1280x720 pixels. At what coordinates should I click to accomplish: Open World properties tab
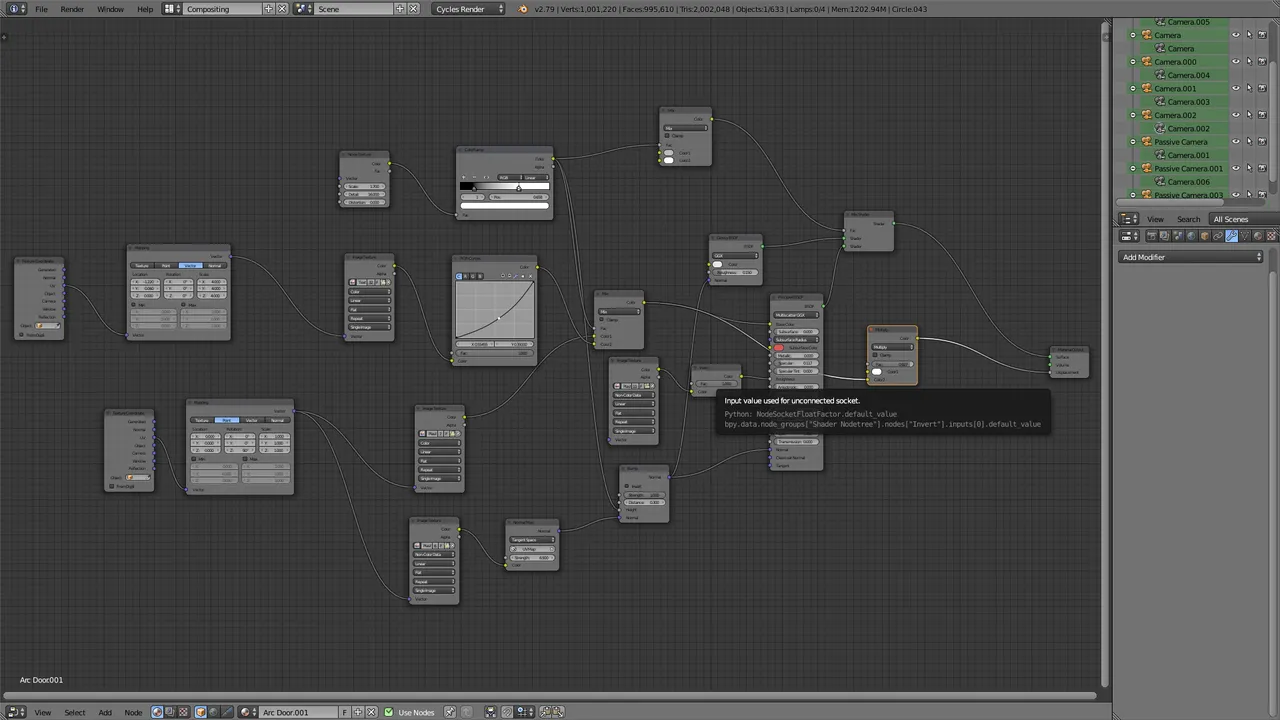click(1191, 236)
